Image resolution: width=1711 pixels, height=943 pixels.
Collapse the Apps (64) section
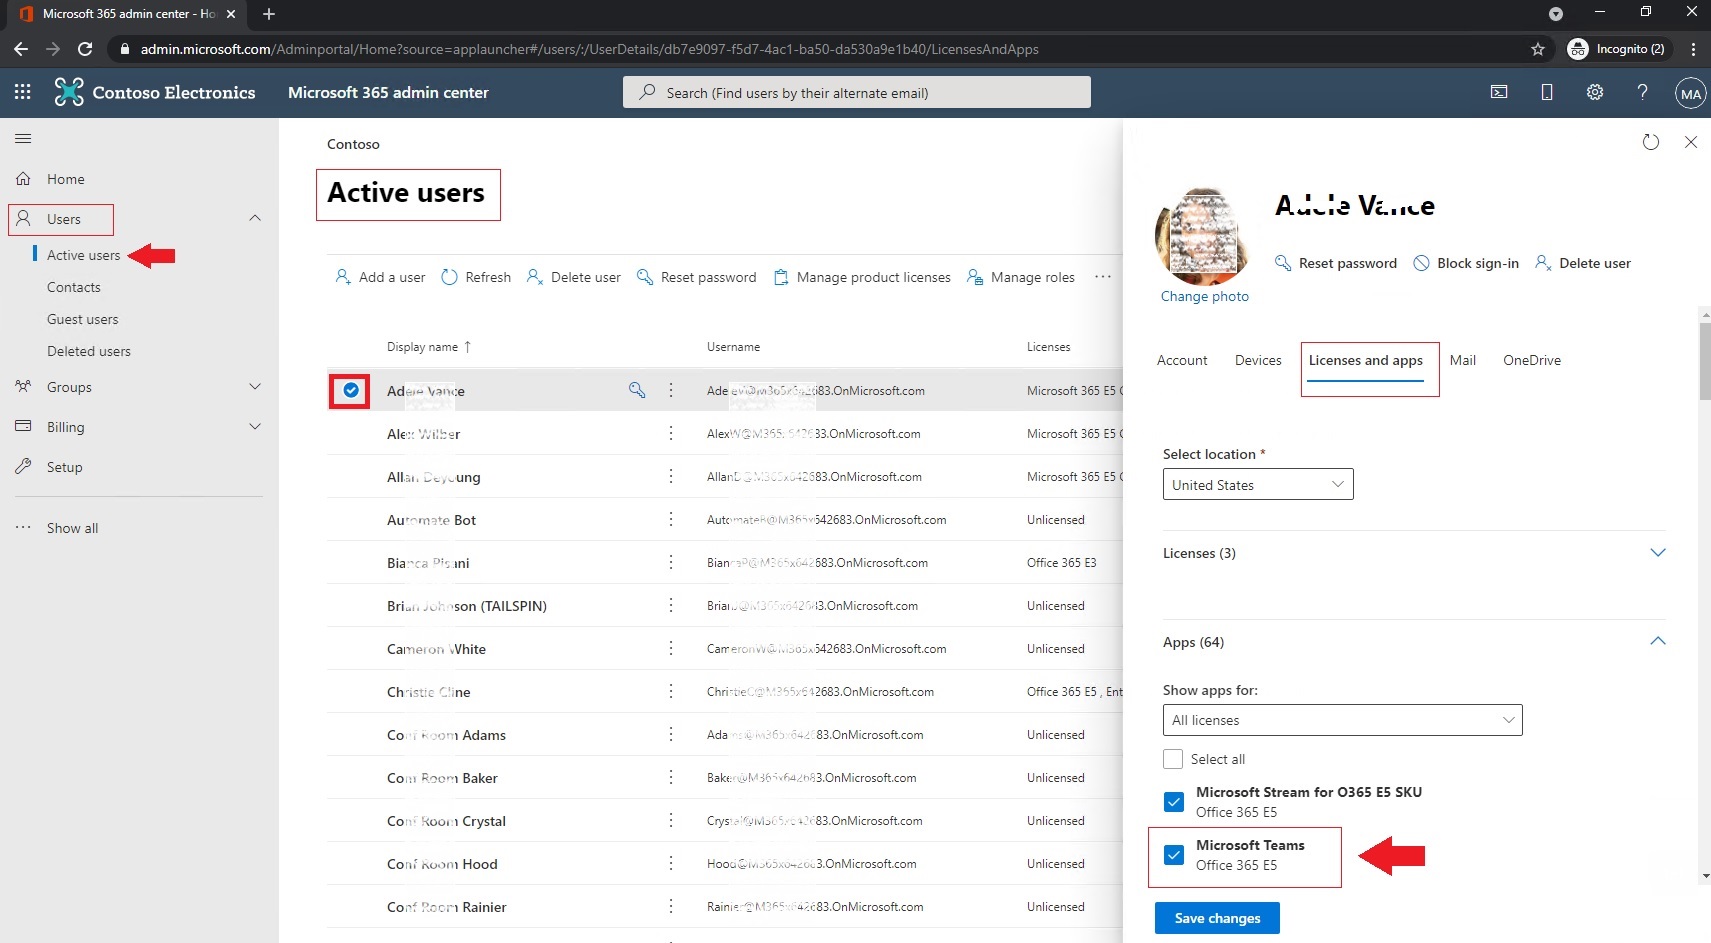pos(1657,641)
